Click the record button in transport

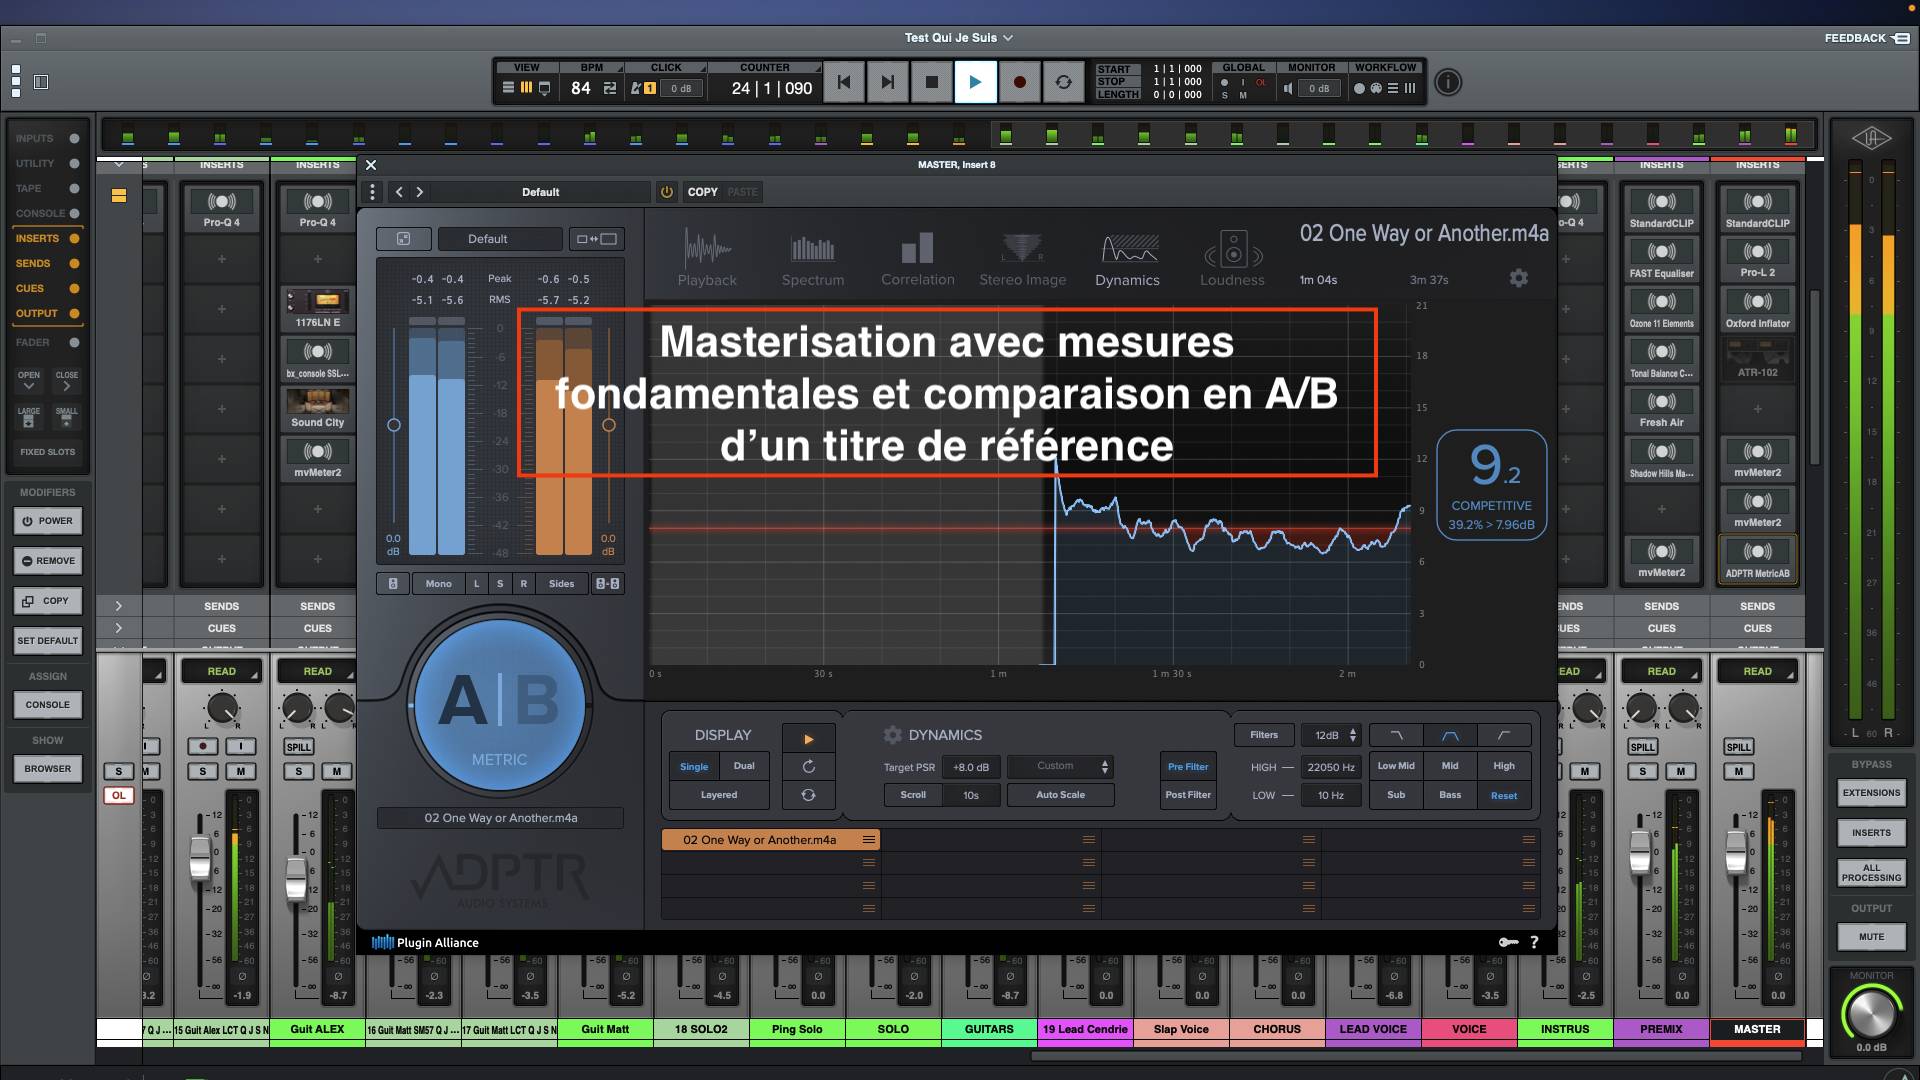pyautogui.click(x=1019, y=83)
